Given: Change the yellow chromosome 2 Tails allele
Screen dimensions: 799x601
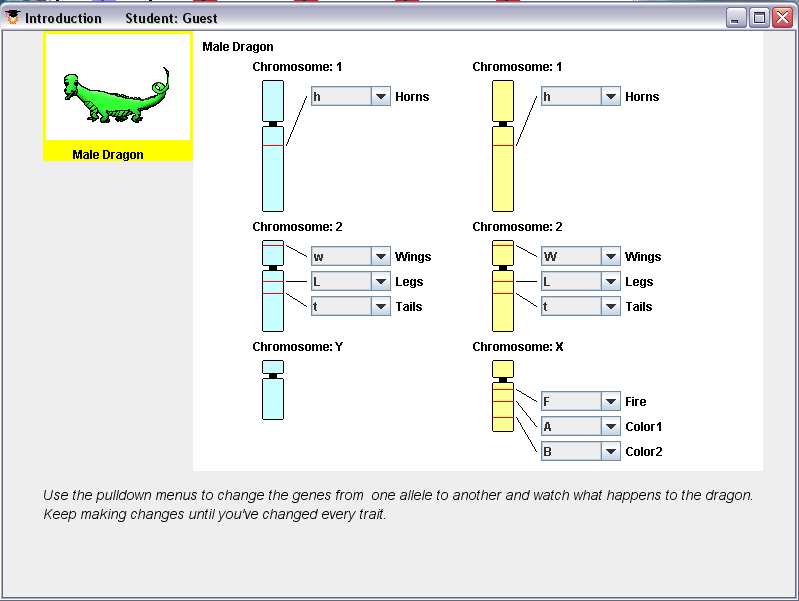Looking at the screenshot, I should [x=581, y=306].
